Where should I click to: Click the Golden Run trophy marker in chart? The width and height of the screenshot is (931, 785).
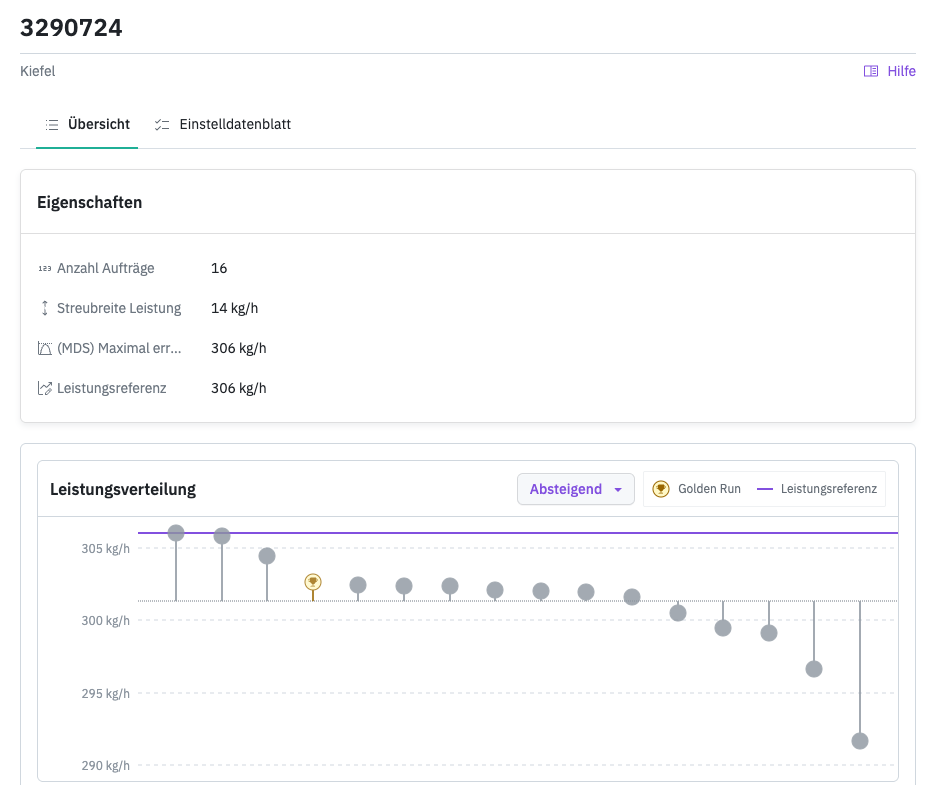[313, 582]
